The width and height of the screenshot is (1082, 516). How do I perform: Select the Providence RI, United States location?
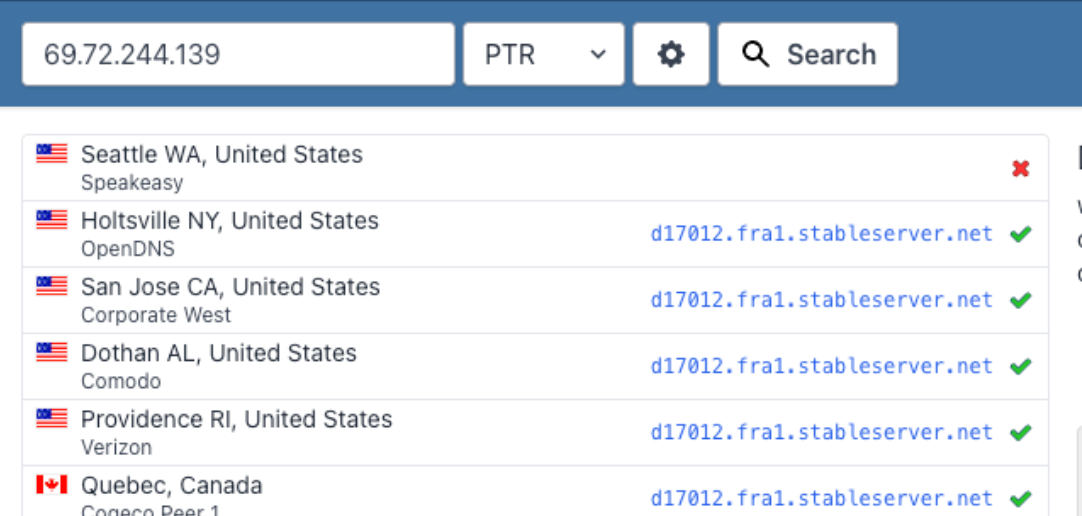[236, 420]
